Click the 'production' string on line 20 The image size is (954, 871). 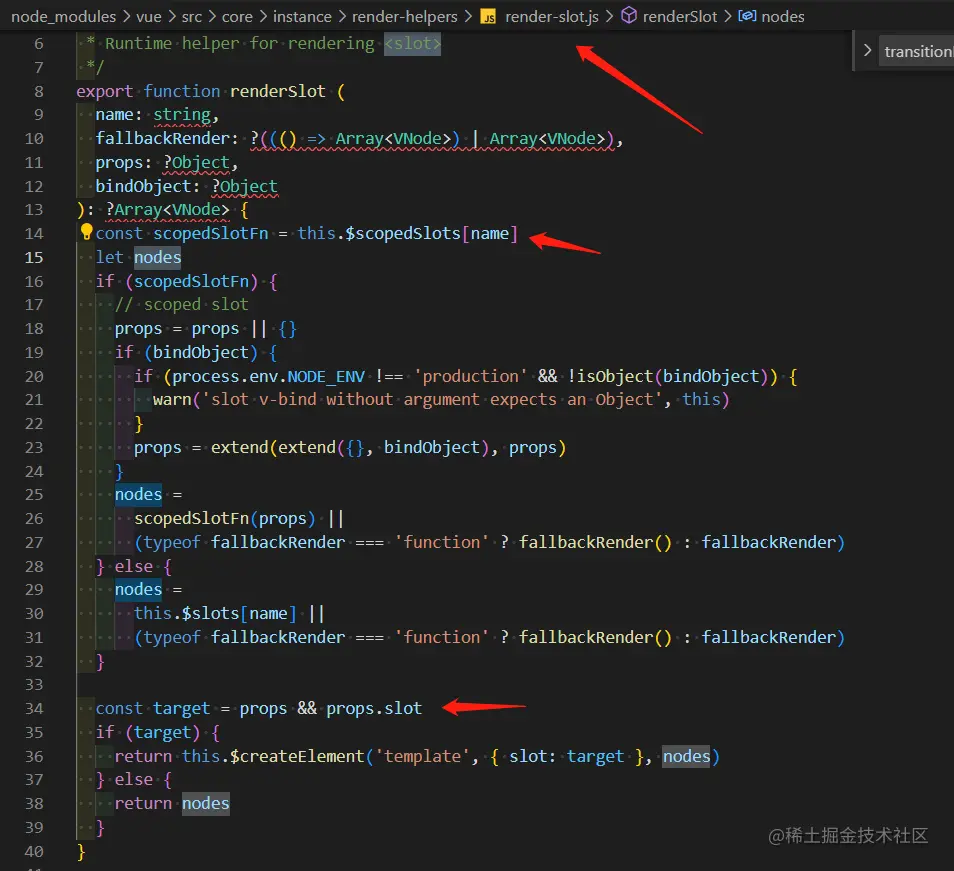(x=470, y=377)
